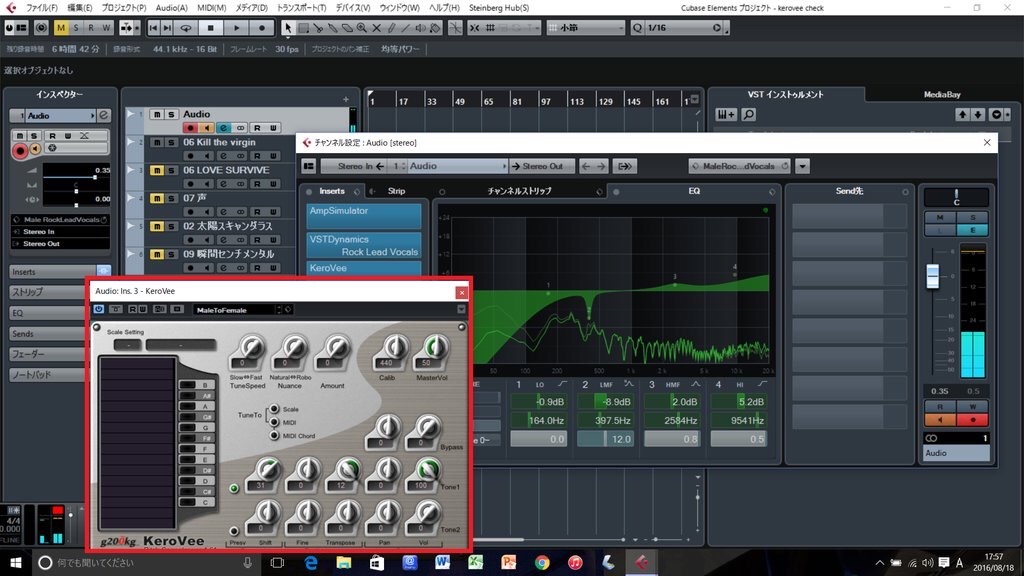
Task: Expand the Audio track disclosure triangle
Action: 130,114
